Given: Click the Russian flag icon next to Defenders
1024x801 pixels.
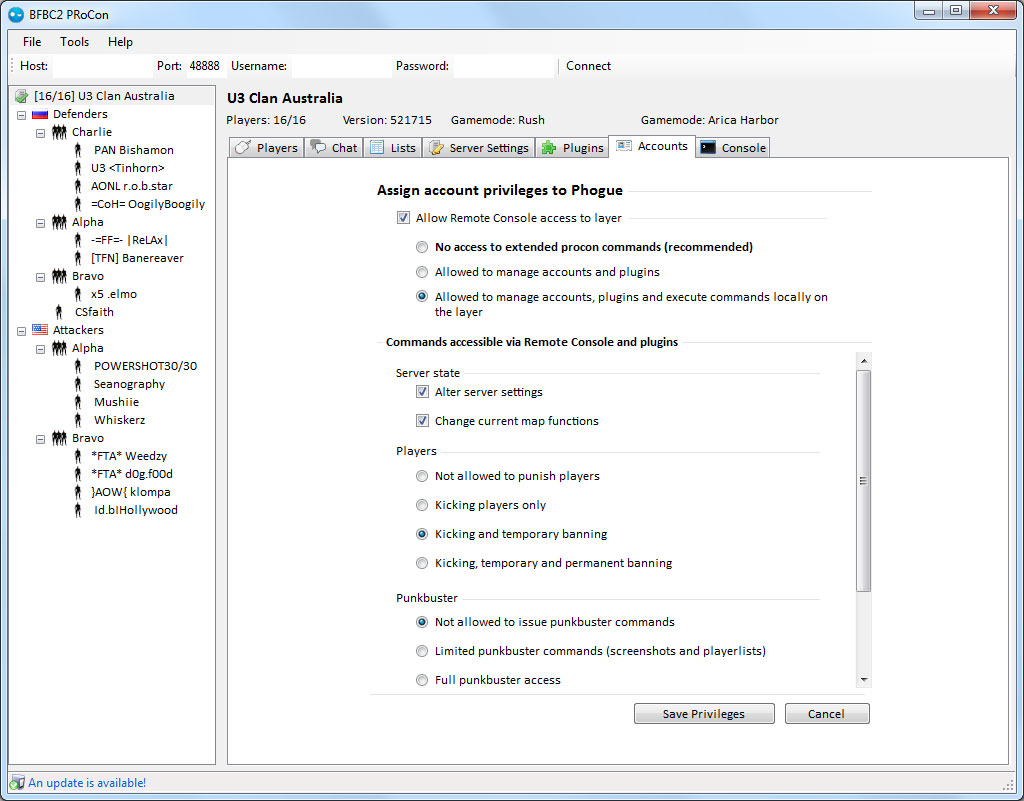Looking at the screenshot, I should pos(40,114).
